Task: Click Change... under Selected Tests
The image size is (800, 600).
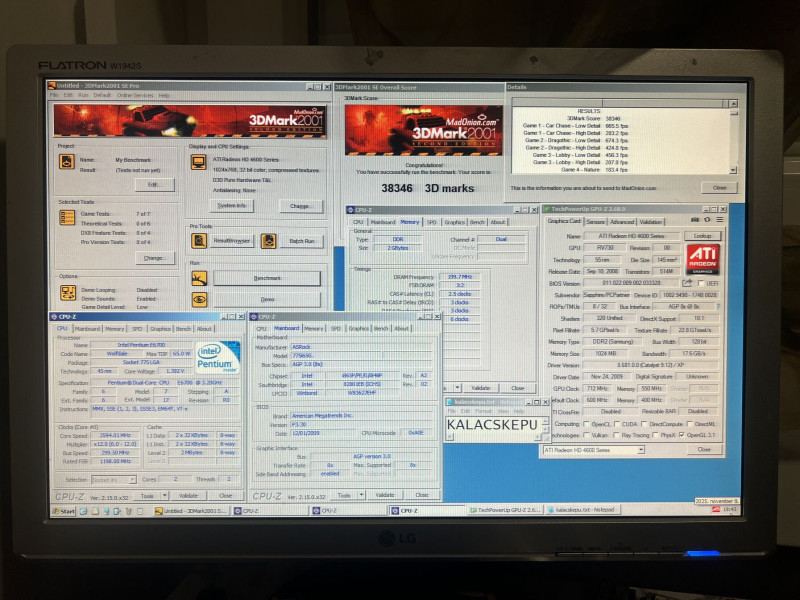Action: [155, 258]
